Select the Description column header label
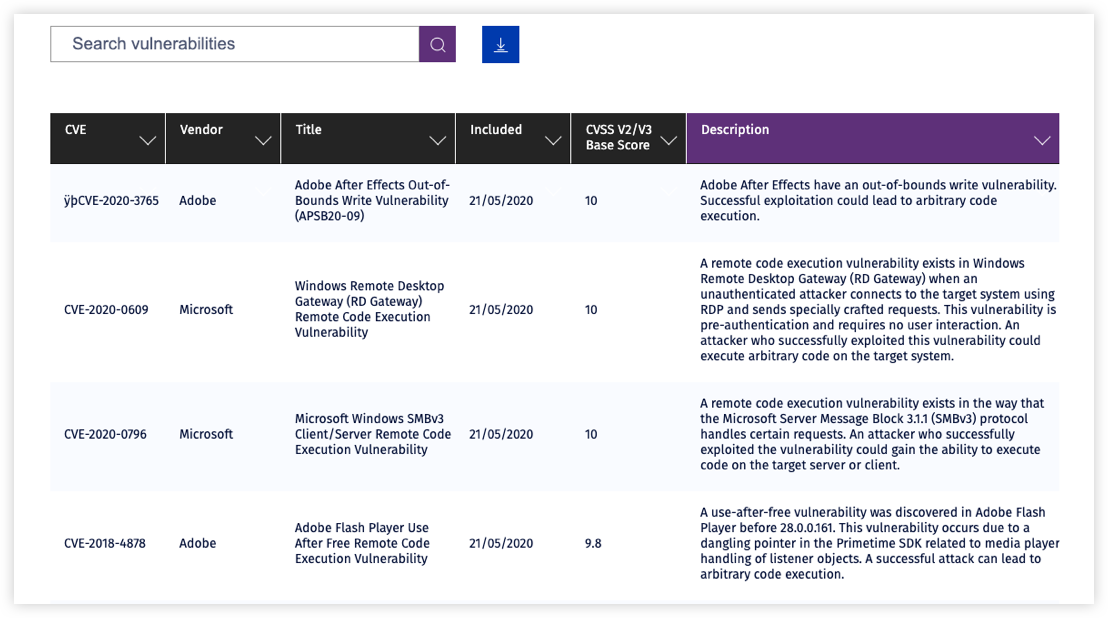 [735, 130]
